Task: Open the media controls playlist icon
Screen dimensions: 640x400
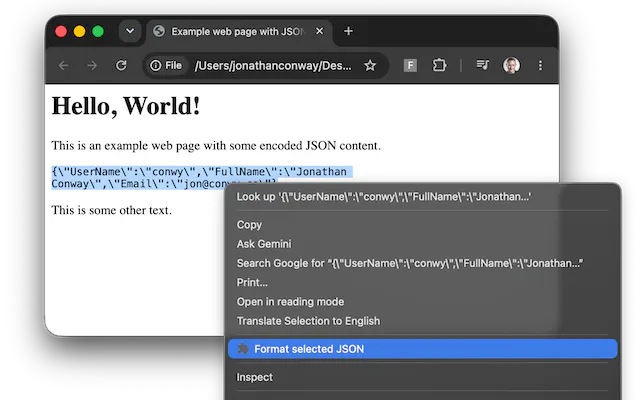Action: coord(482,65)
